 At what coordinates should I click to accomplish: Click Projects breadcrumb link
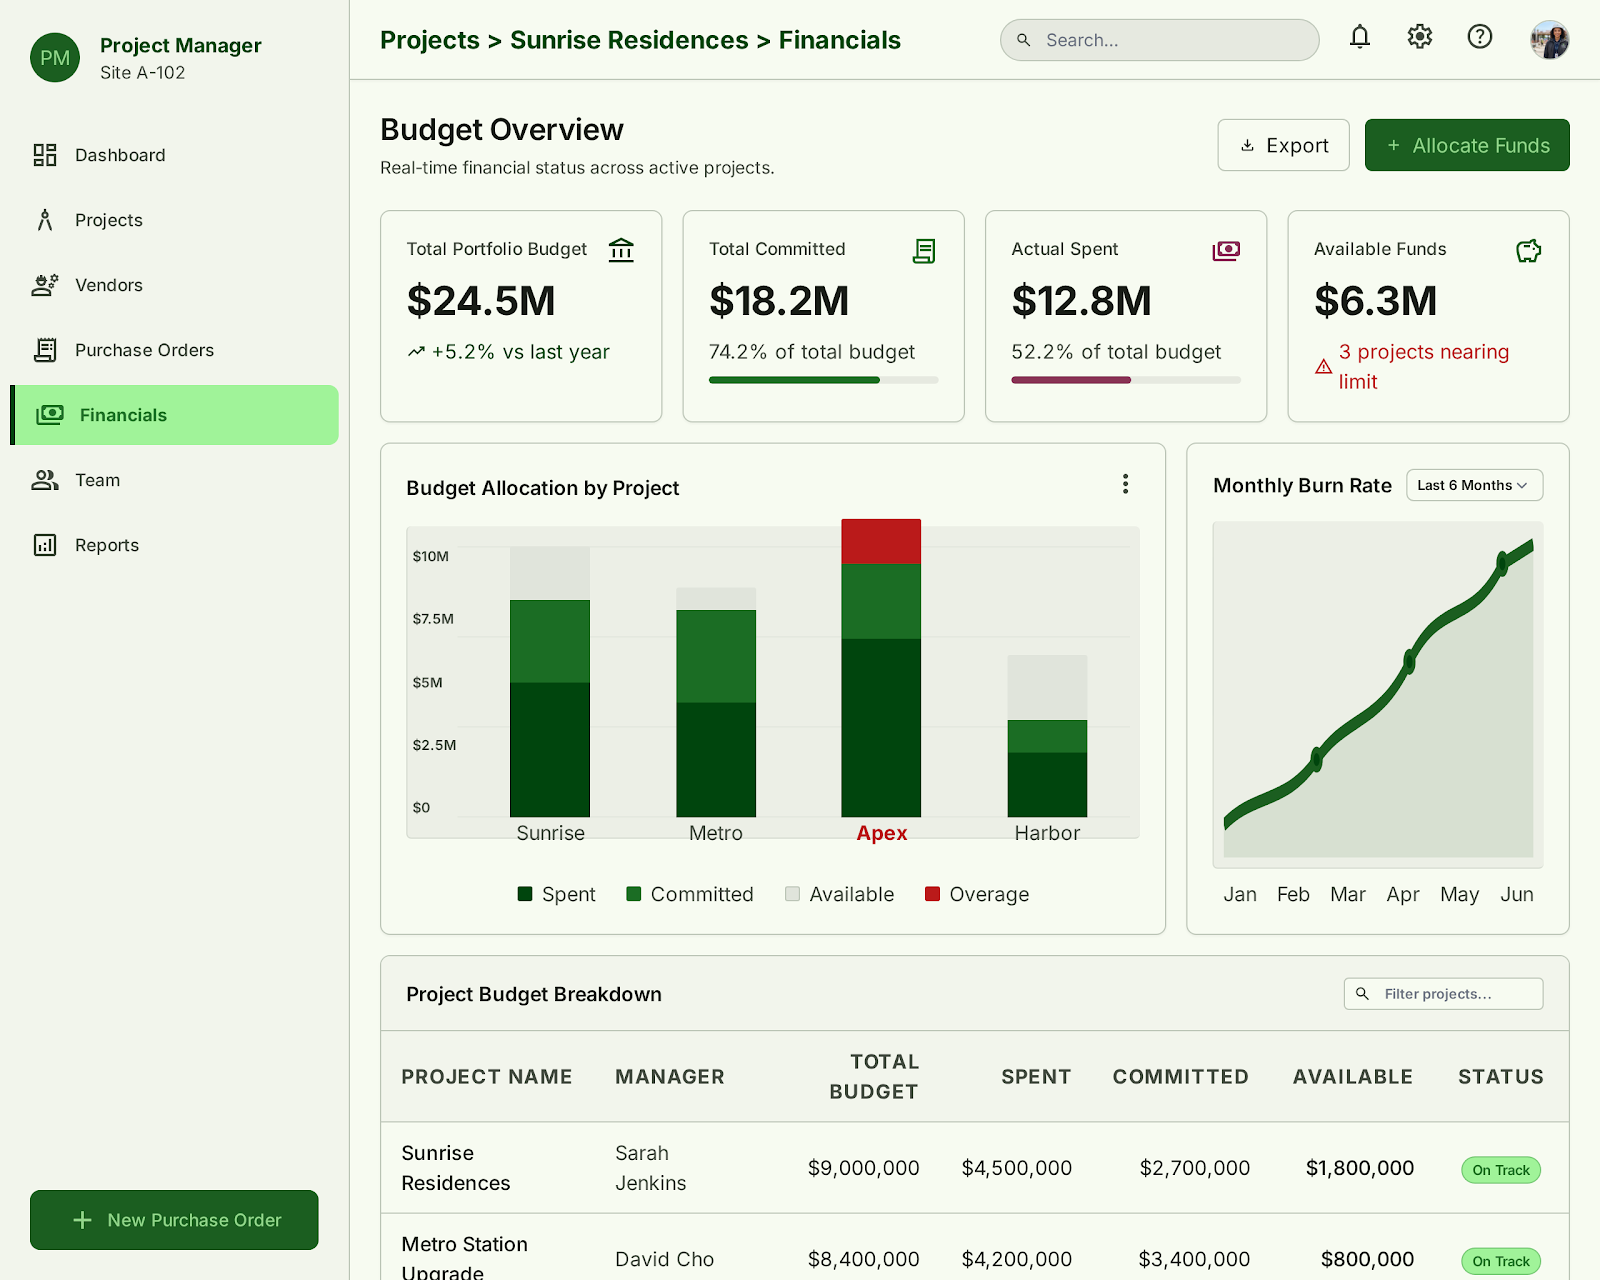pos(430,40)
